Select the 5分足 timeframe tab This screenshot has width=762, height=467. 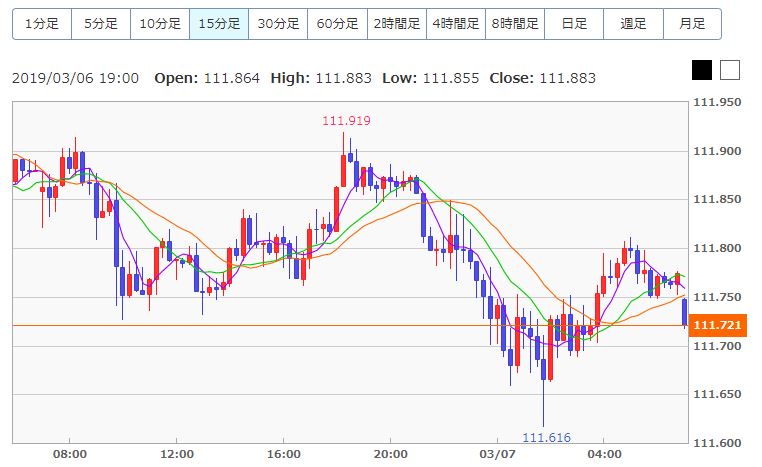point(101,23)
